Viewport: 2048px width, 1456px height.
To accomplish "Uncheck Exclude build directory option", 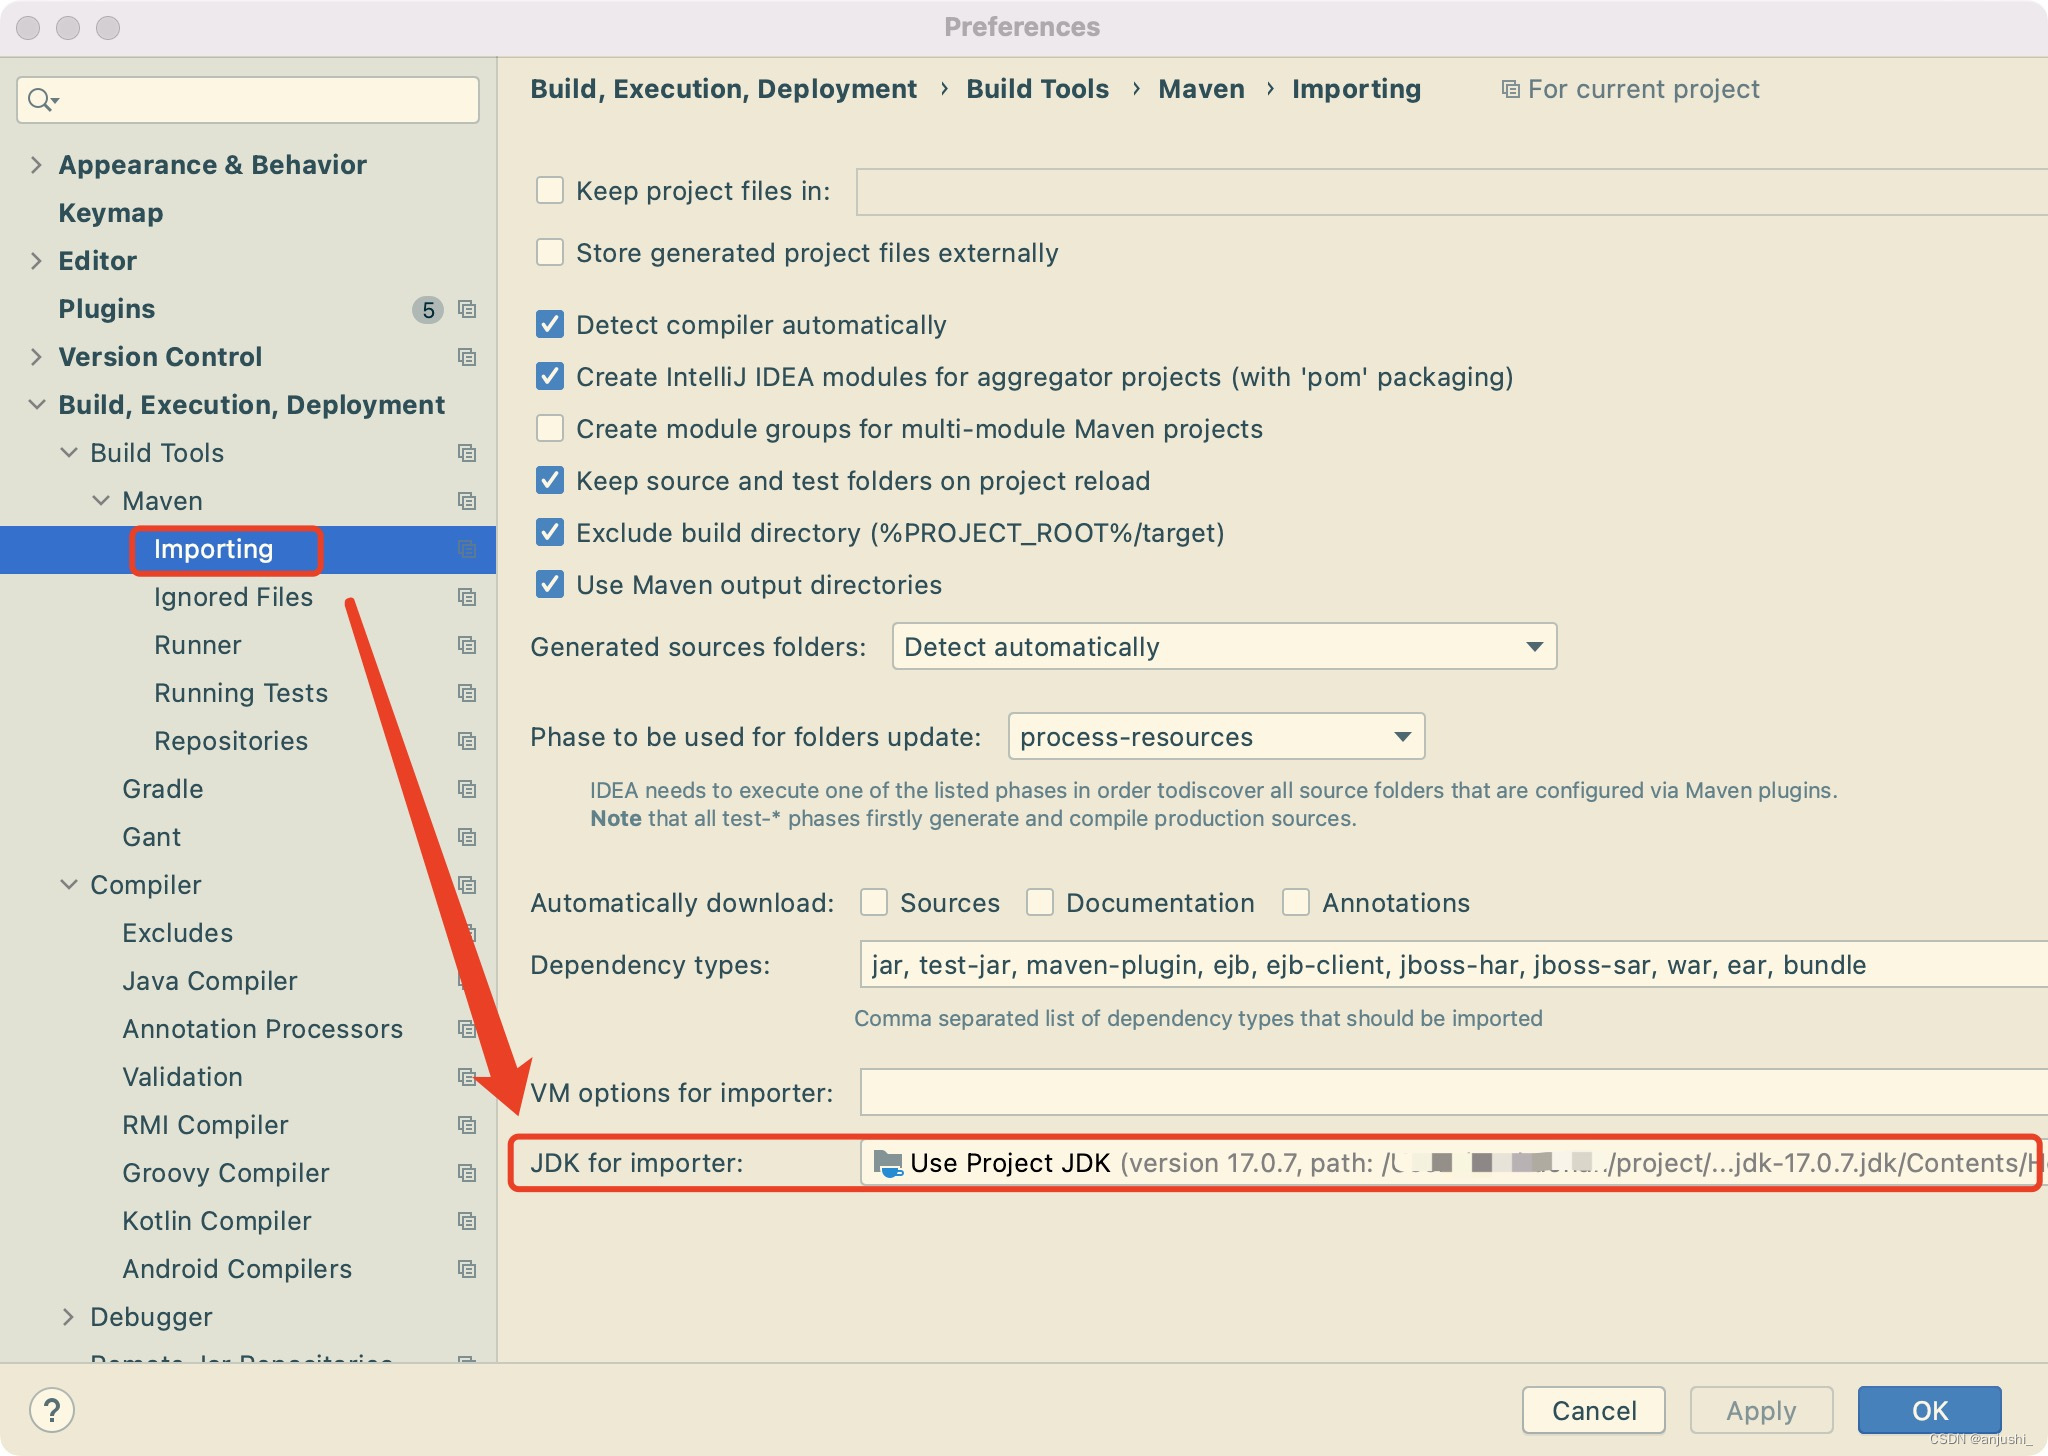I will pos(550,532).
